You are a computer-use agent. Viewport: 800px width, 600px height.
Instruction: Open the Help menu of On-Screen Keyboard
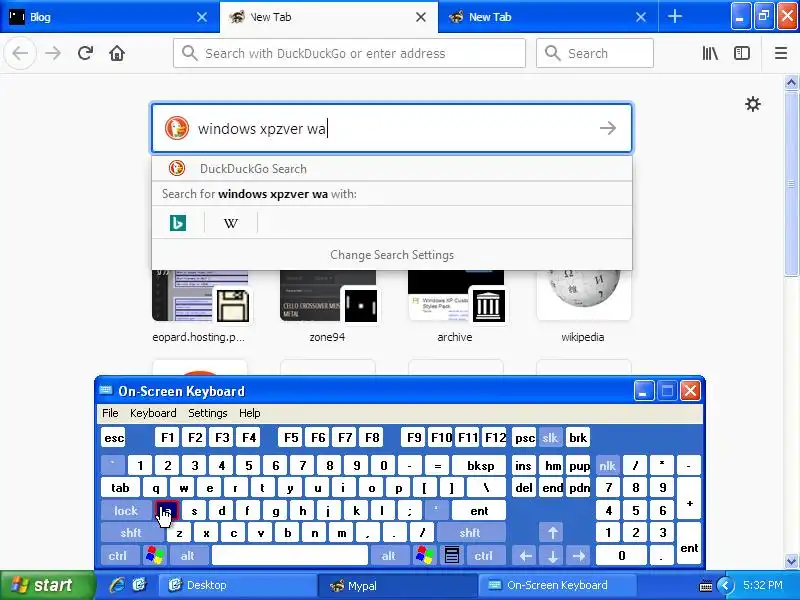point(249,413)
